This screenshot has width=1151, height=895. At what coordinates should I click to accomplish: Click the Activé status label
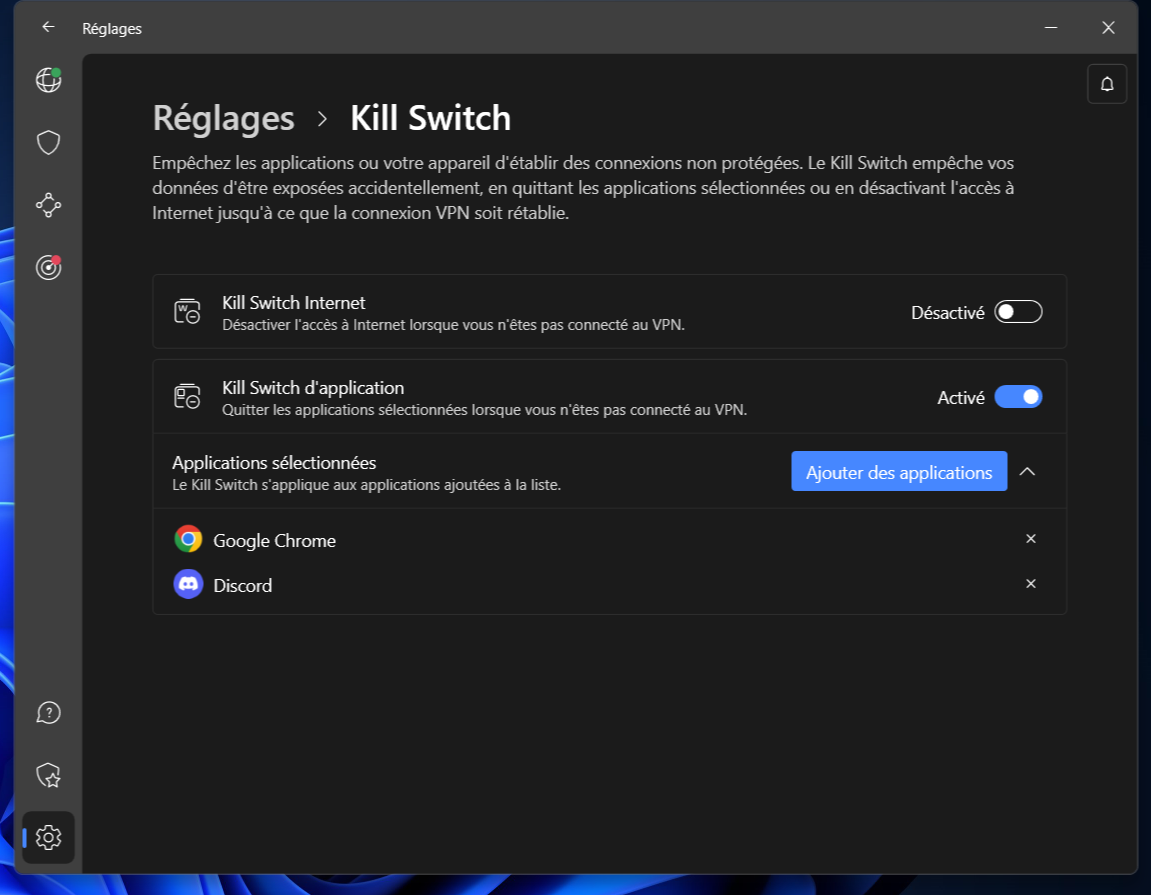[961, 397]
